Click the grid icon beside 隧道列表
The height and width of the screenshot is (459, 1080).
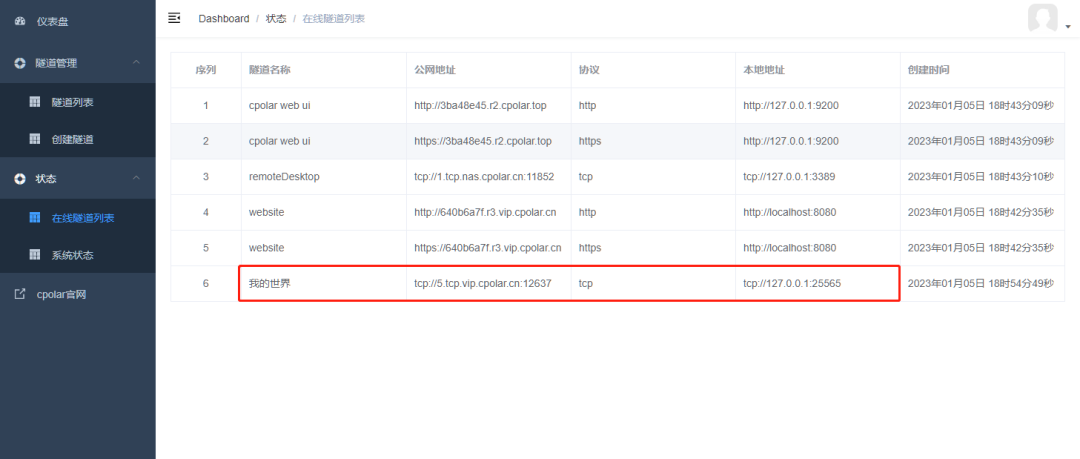tap(34, 102)
